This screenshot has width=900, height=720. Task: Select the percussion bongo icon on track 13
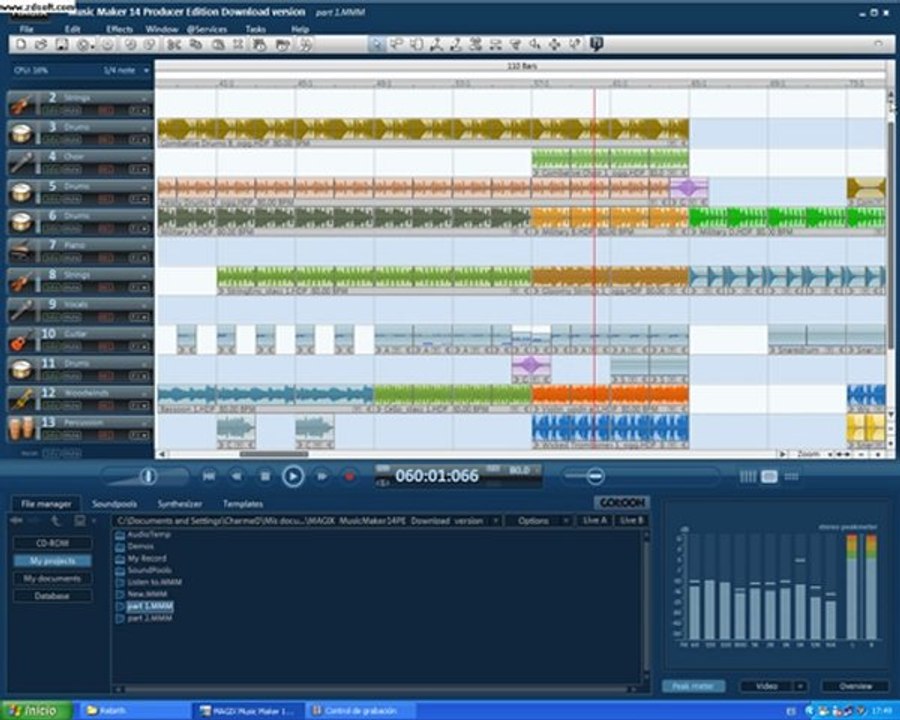click(x=19, y=429)
